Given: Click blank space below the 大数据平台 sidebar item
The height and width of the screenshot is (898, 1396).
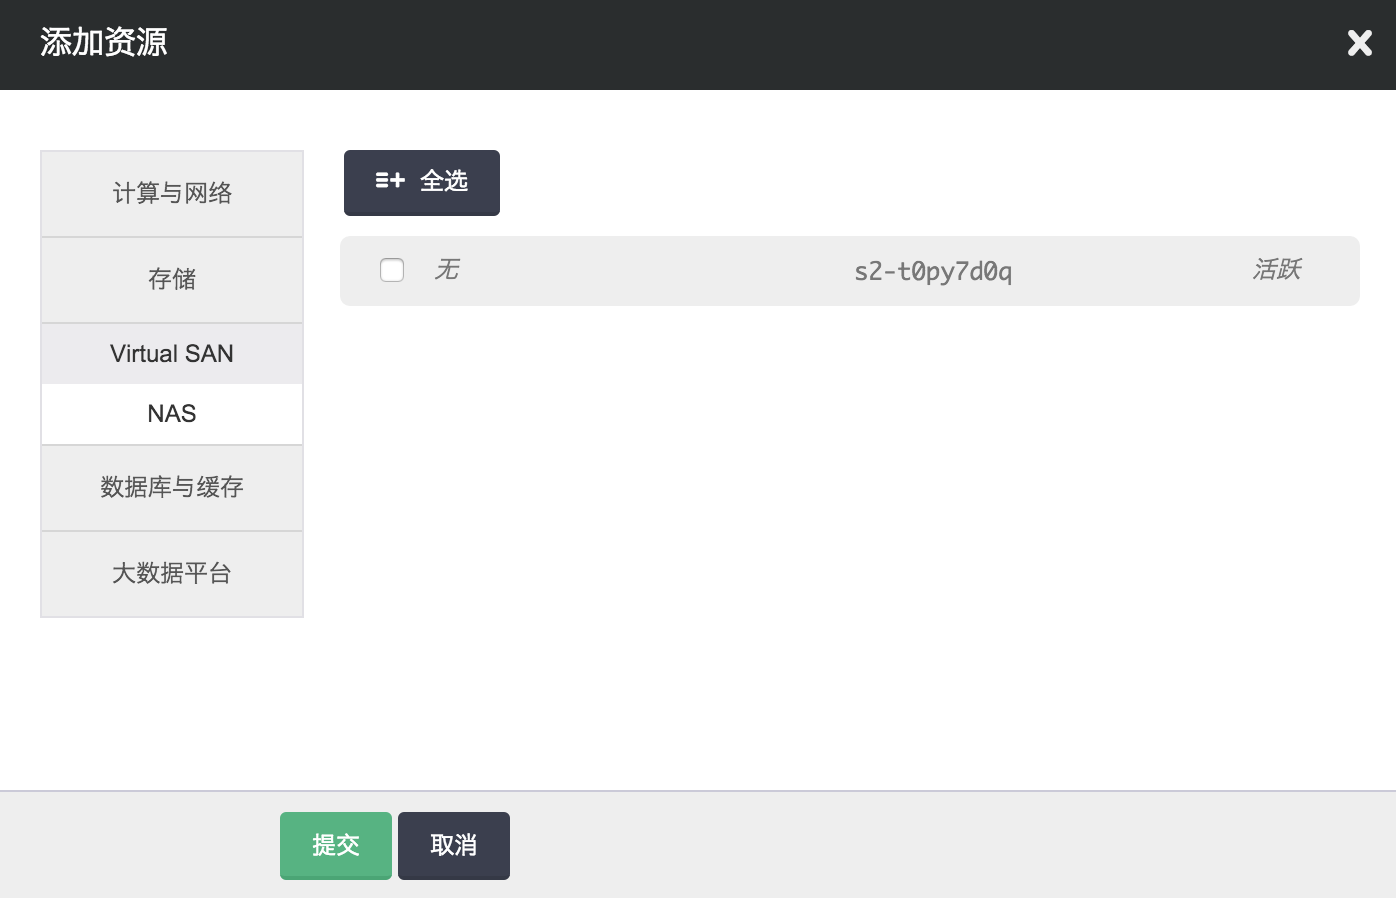Looking at the screenshot, I should 172,700.
